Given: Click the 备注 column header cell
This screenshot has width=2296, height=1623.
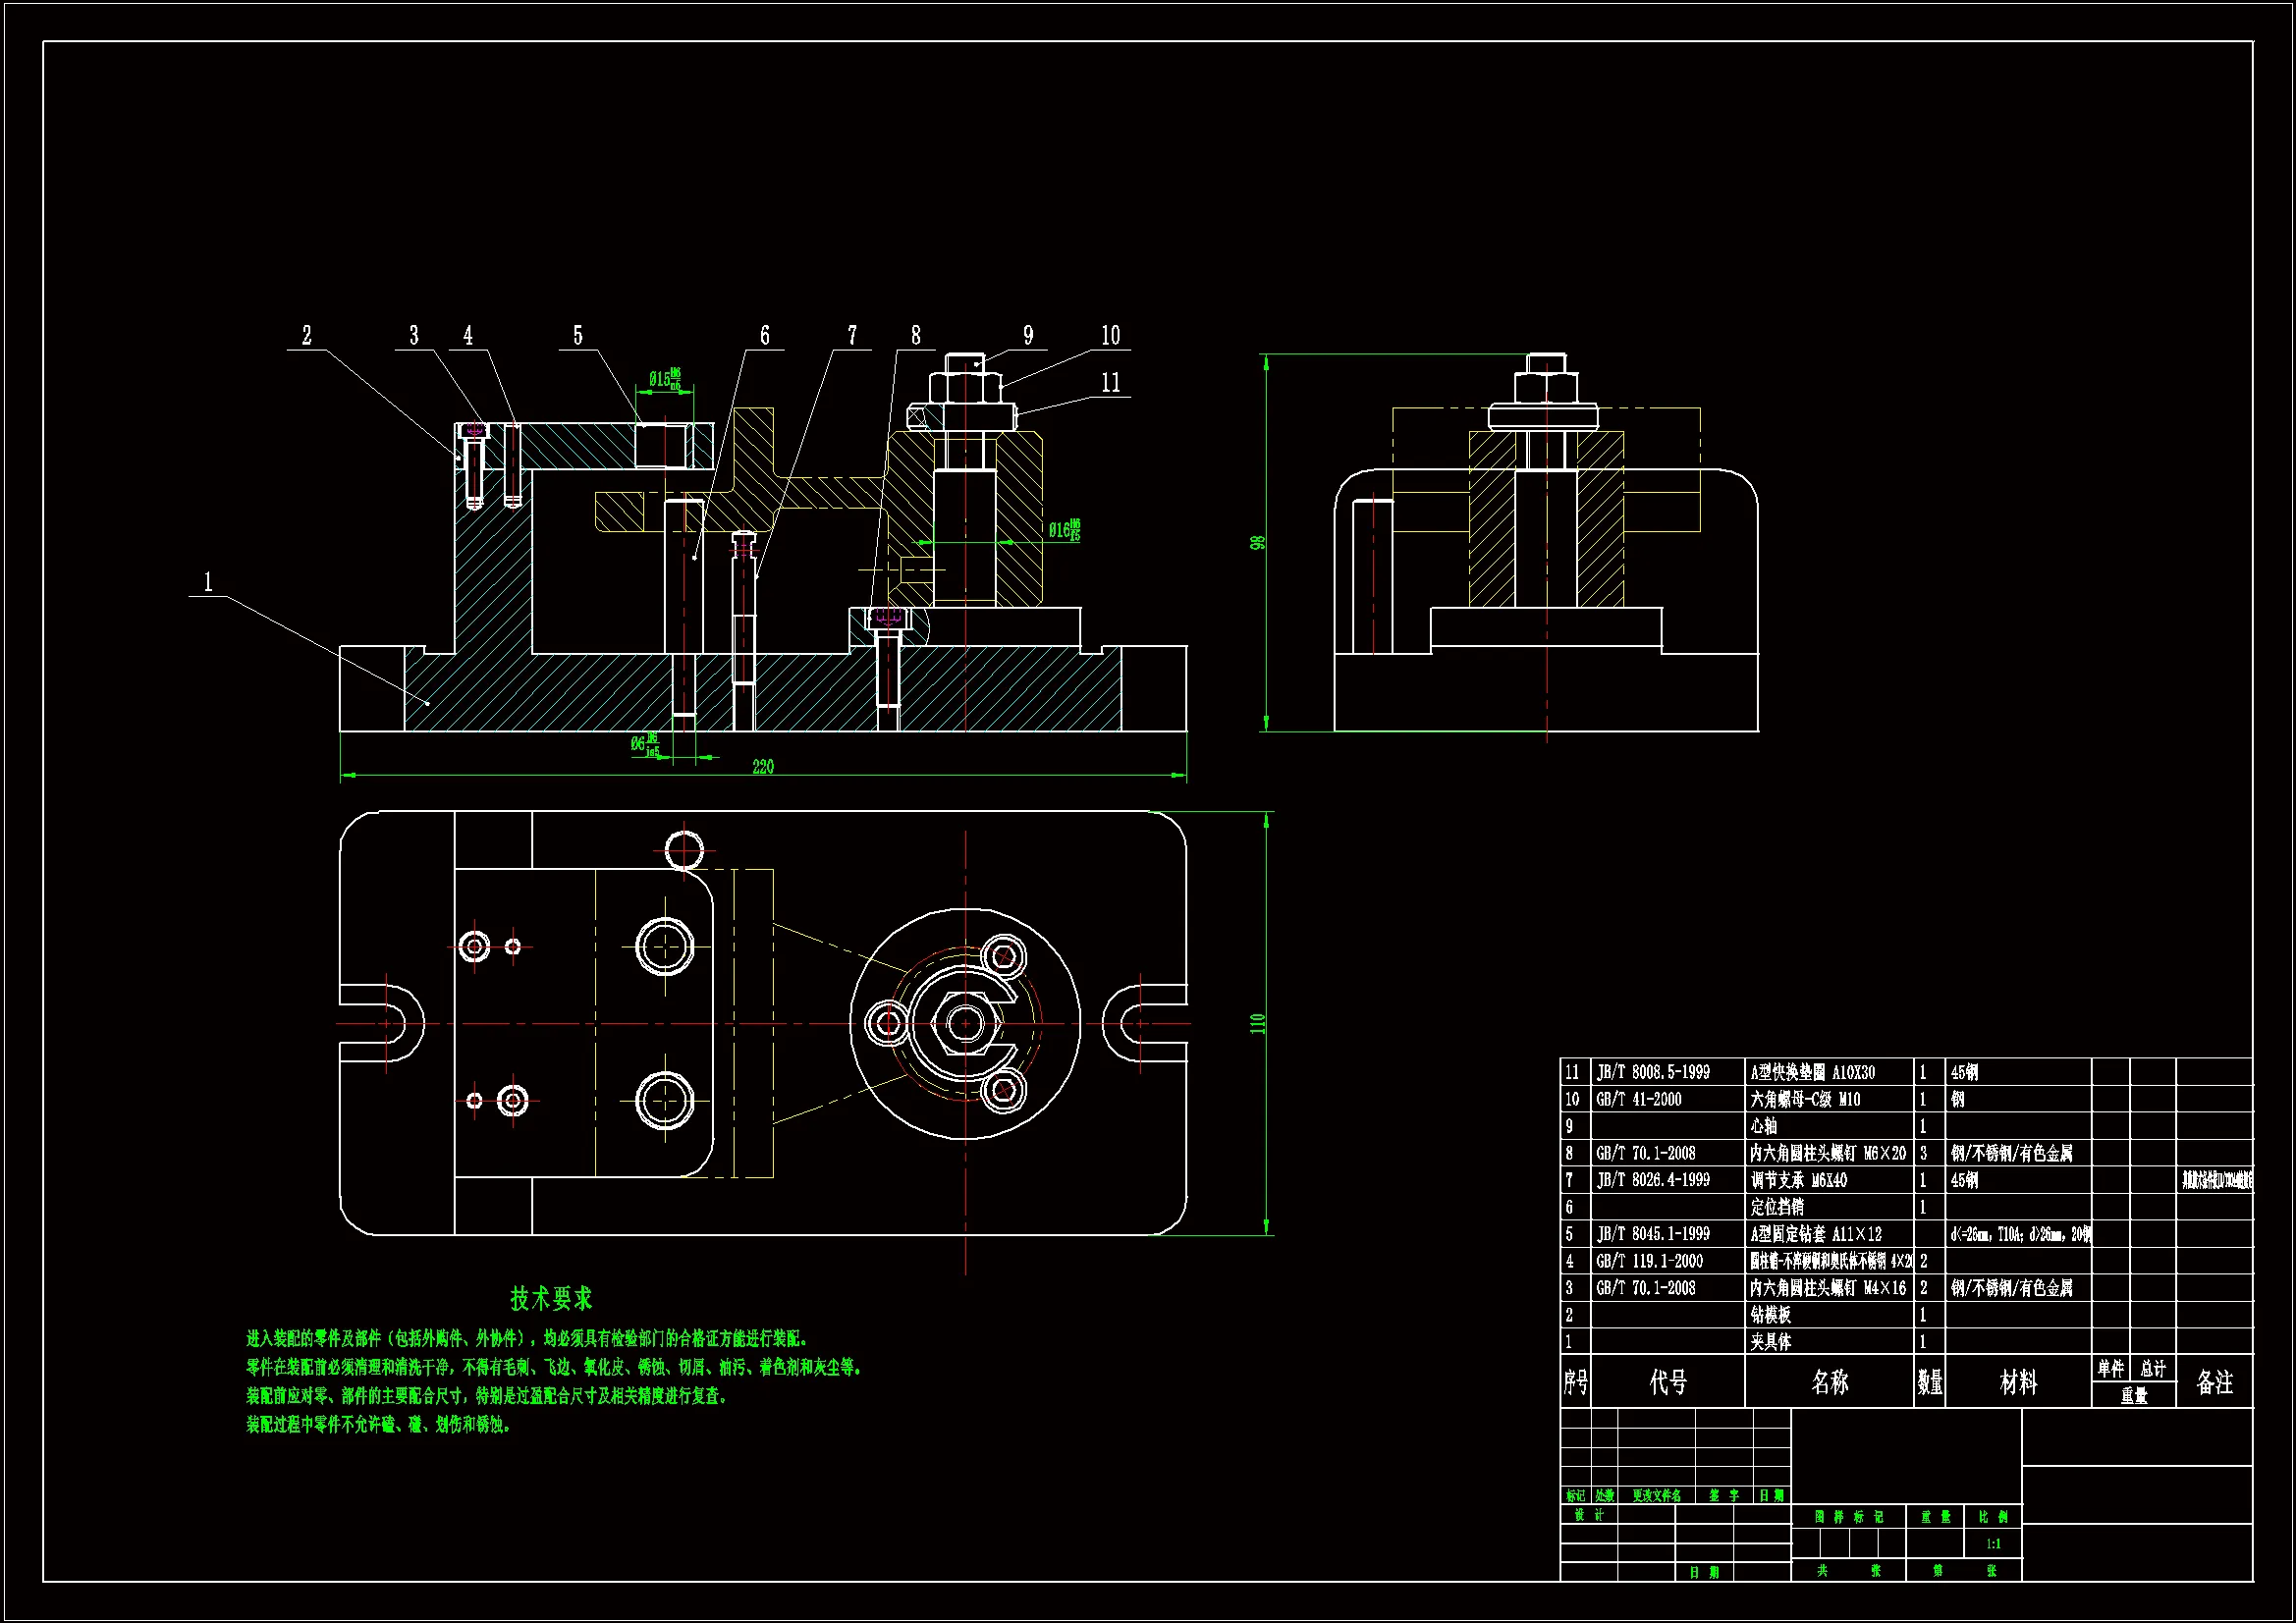Looking at the screenshot, I should (x=2214, y=1382).
